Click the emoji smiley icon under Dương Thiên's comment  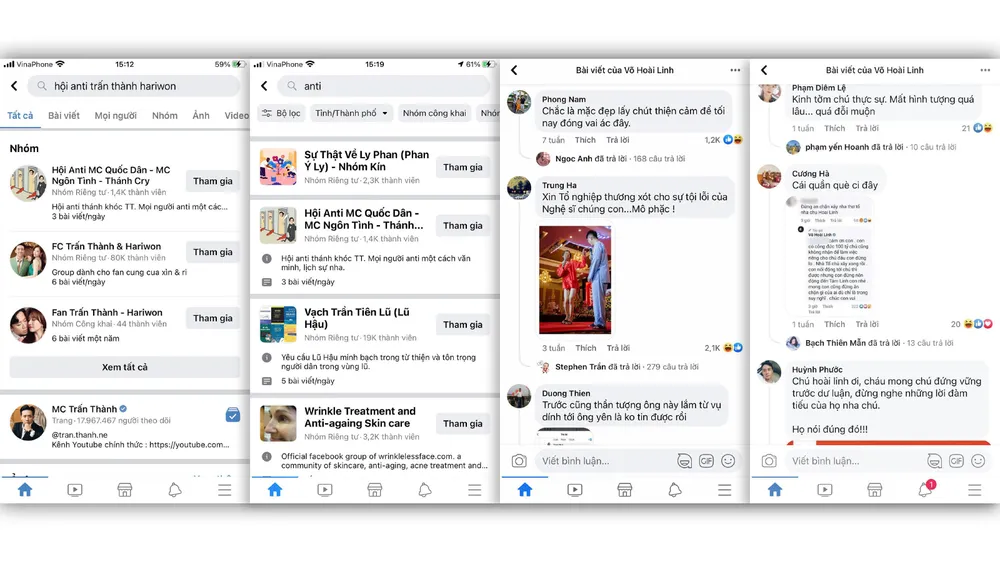(728, 461)
